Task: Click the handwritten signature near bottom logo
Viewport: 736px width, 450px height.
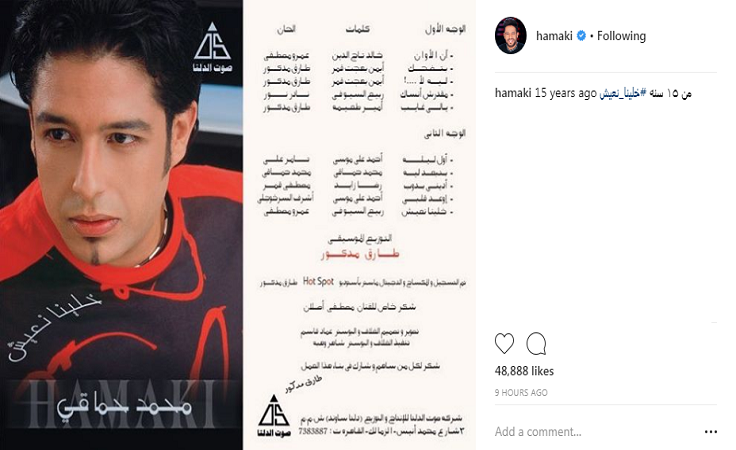Action: [x=304, y=385]
